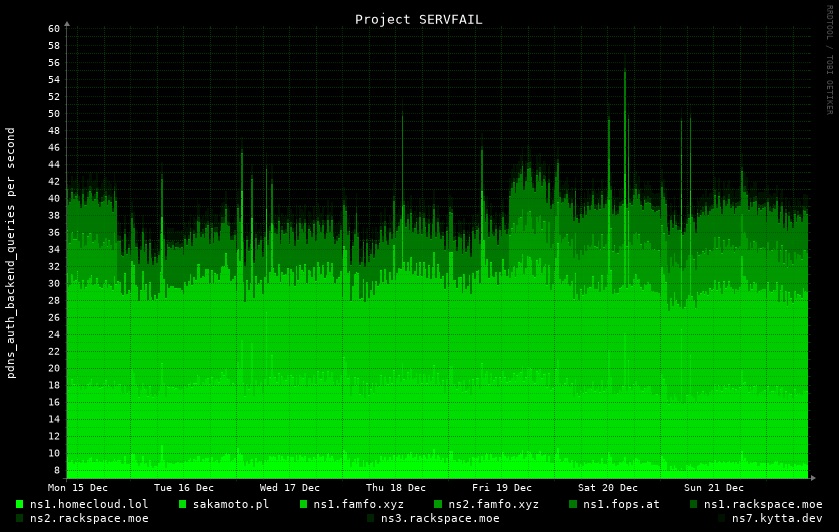Click the ns2.famfo.xyz legend color box
Image resolution: width=839 pixels, height=532 pixels.
[x=438, y=504]
